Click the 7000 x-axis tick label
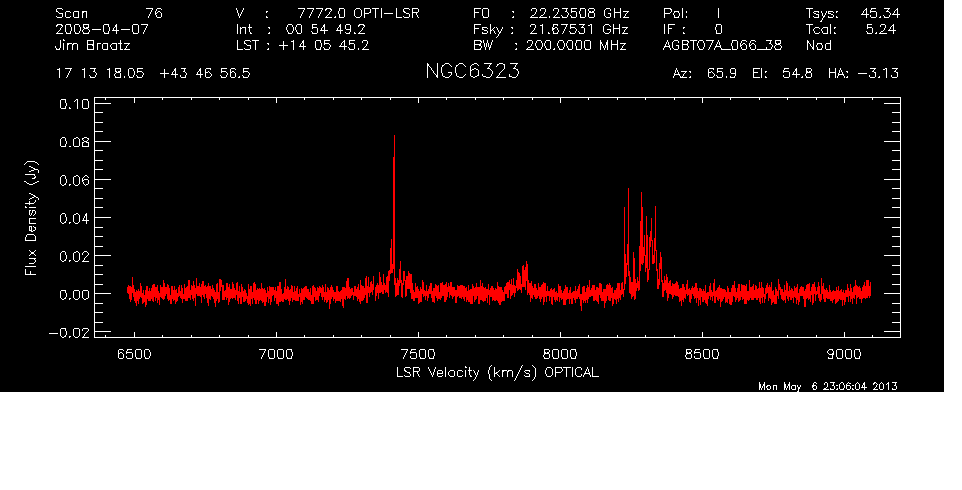This screenshot has width=962, height=490. (276, 354)
